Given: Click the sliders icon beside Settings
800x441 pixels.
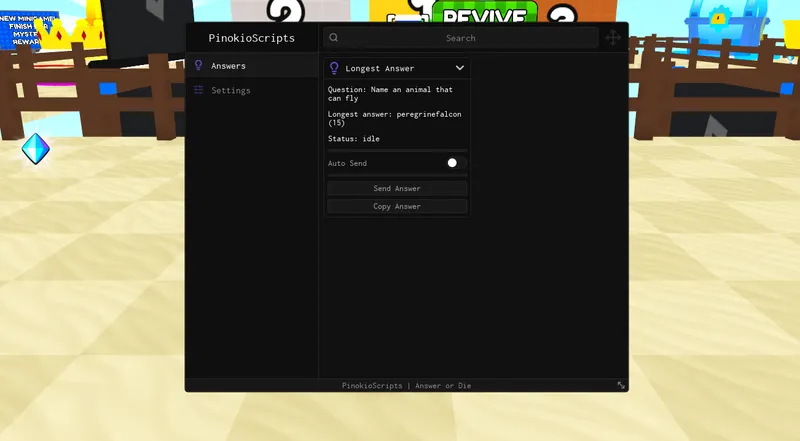Looking at the screenshot, I should tap(198, 90).
